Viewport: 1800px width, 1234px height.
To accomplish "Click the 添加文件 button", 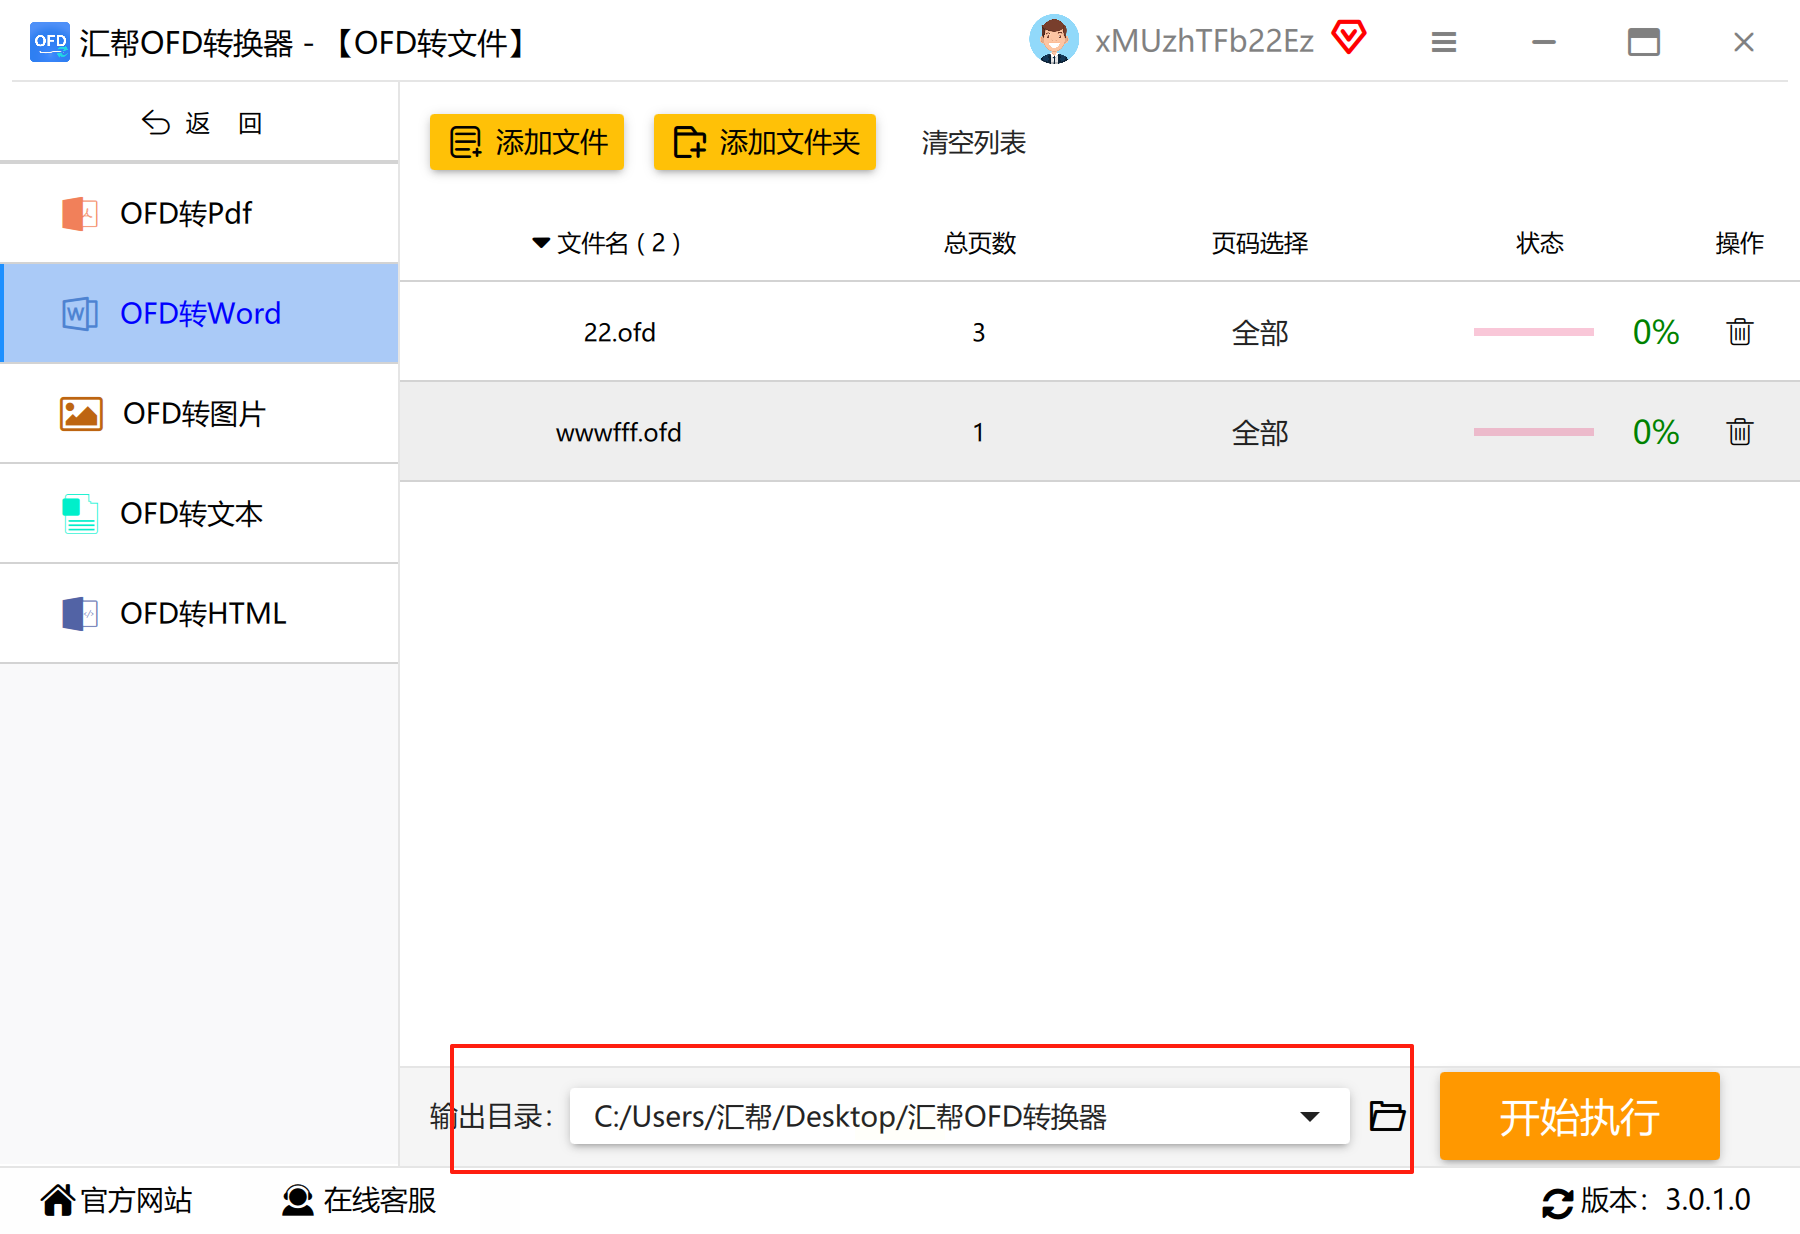I will pyautogui.click(x=527, y=142).
